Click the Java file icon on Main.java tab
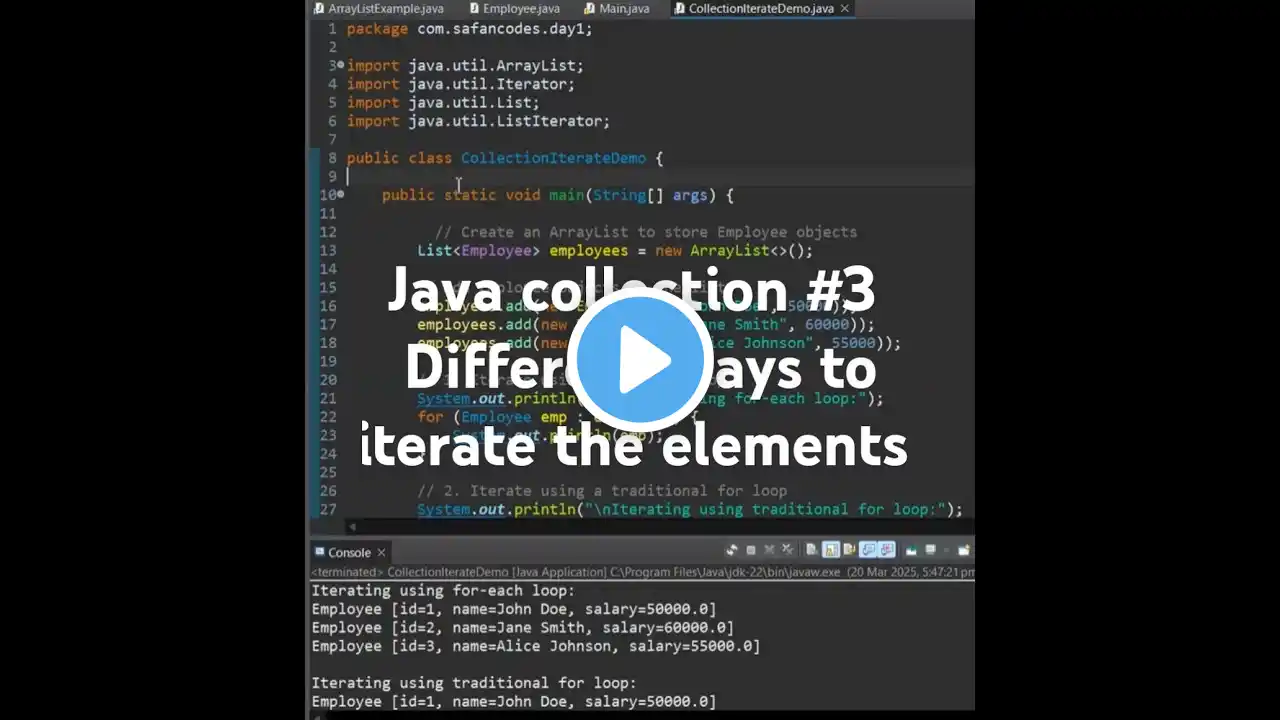1280x720 pixels. click(590, 8)
